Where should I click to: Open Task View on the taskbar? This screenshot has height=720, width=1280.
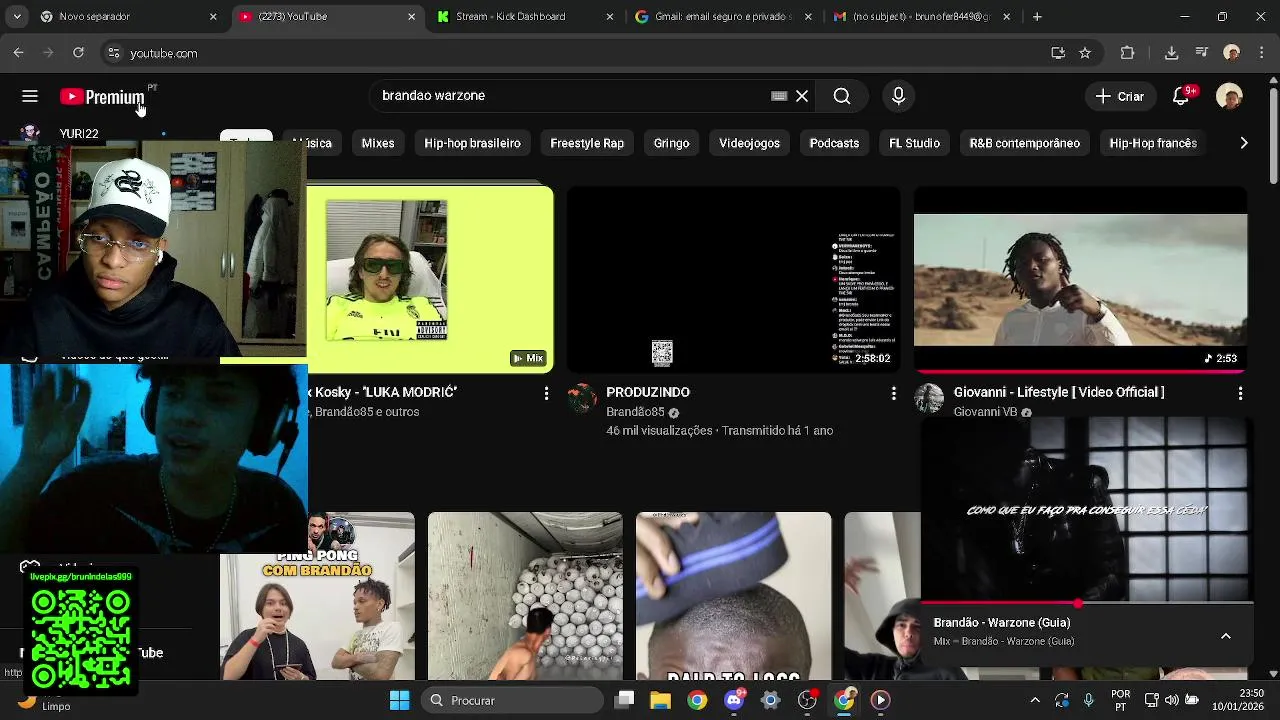click(x=625, y=700)
